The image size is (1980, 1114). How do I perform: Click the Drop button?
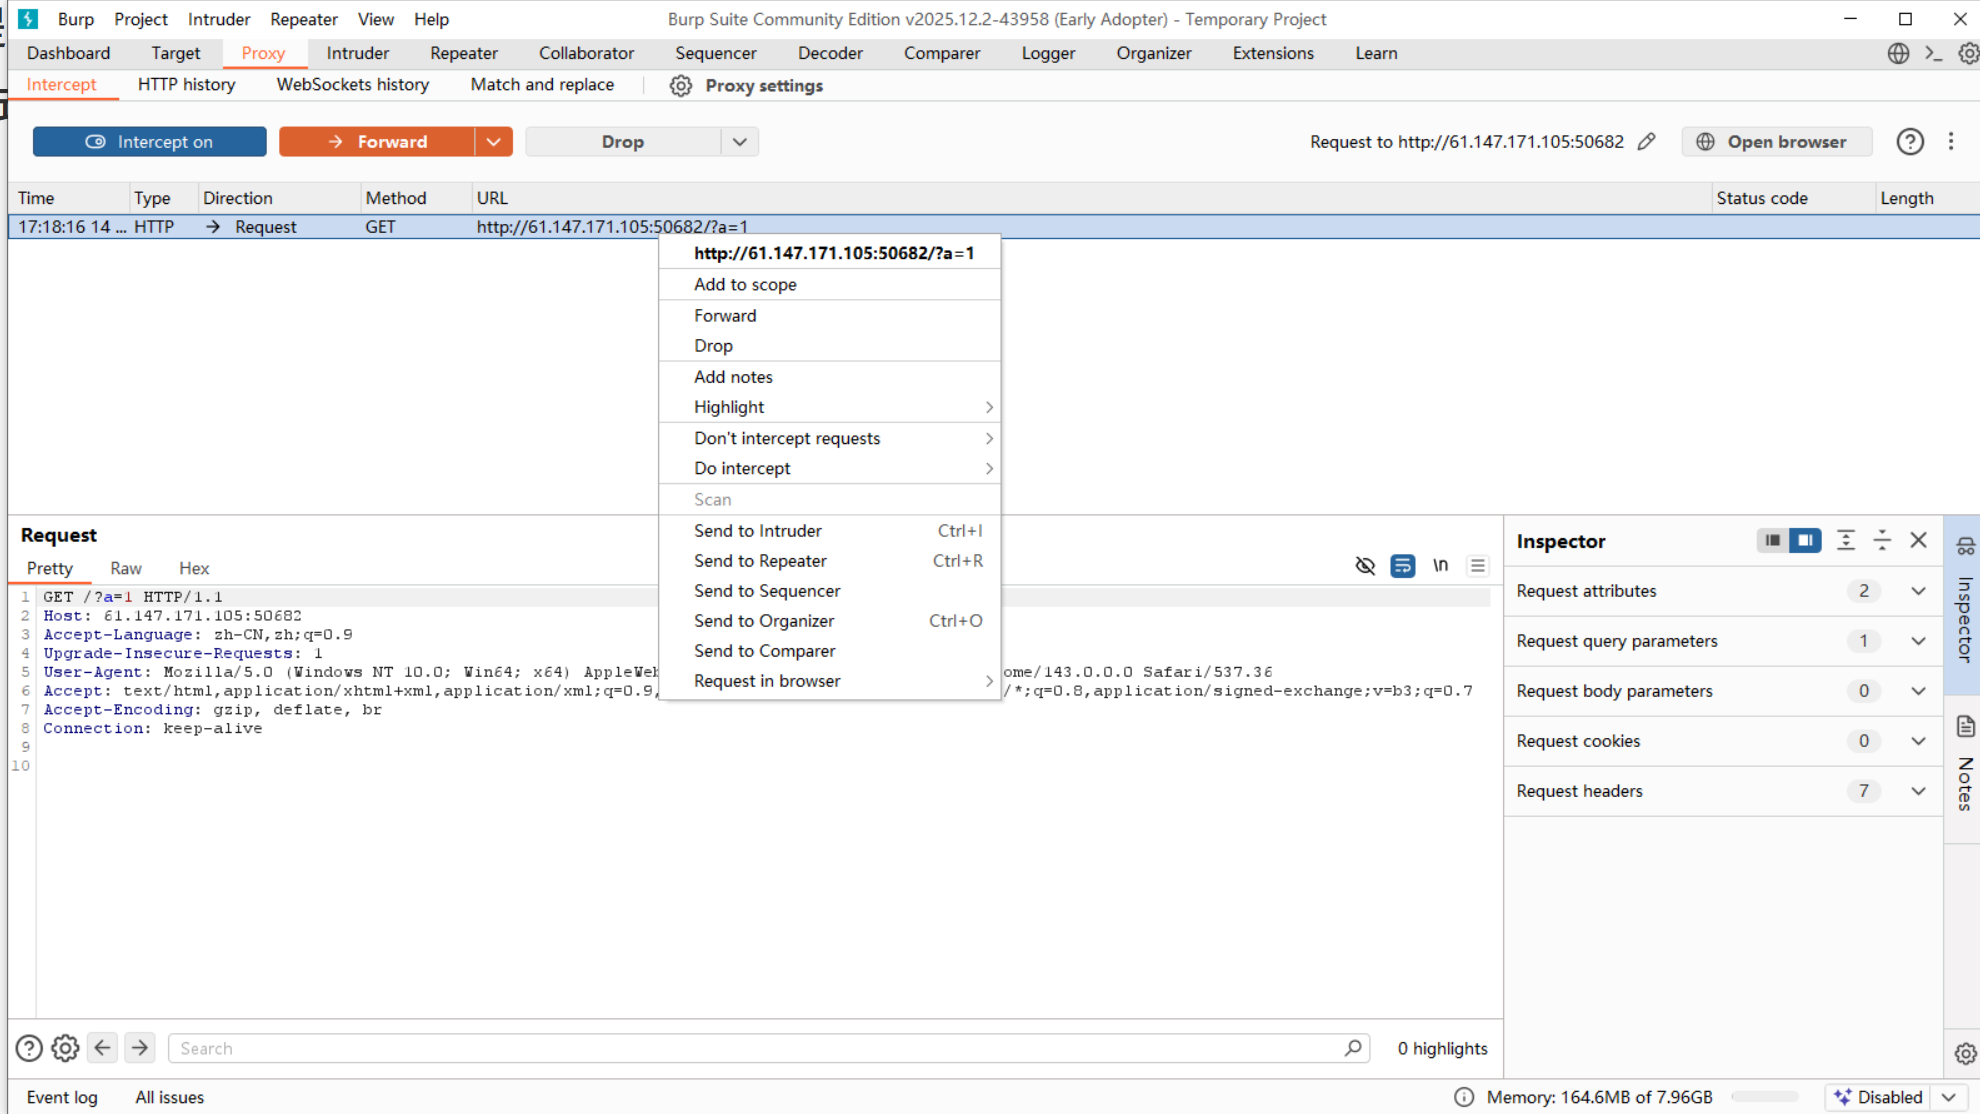point(622,142)
